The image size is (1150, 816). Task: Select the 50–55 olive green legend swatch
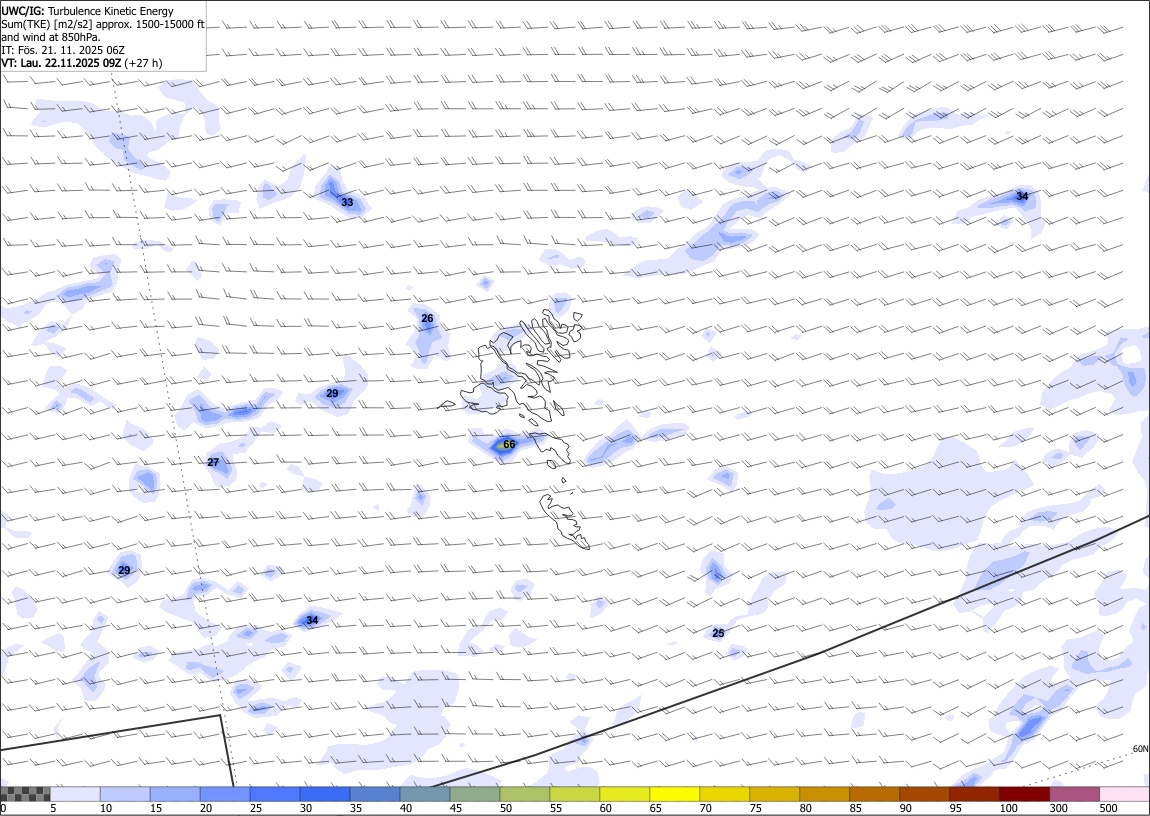click(524, 794)
